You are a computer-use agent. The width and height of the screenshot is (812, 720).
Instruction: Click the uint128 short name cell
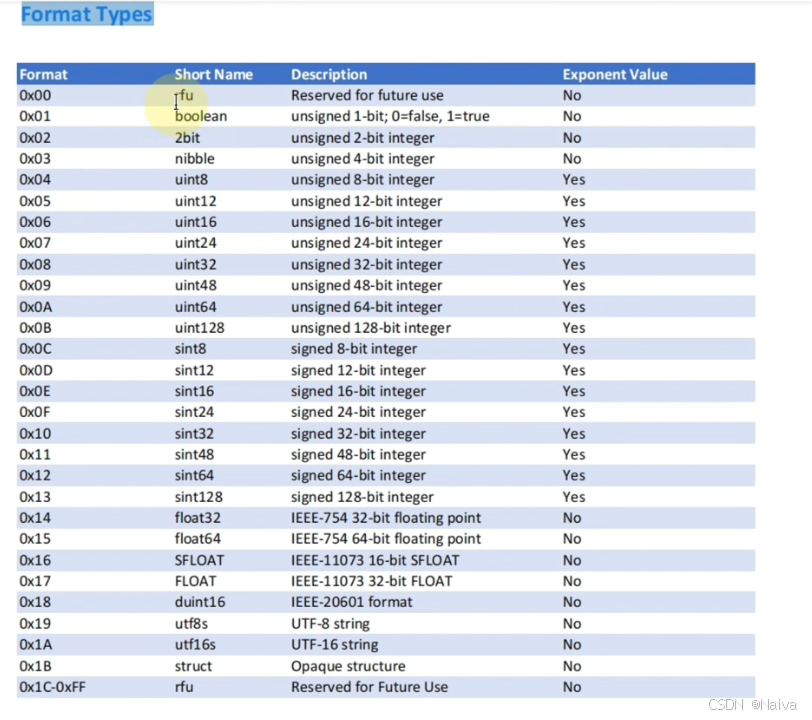coord(200,327)
